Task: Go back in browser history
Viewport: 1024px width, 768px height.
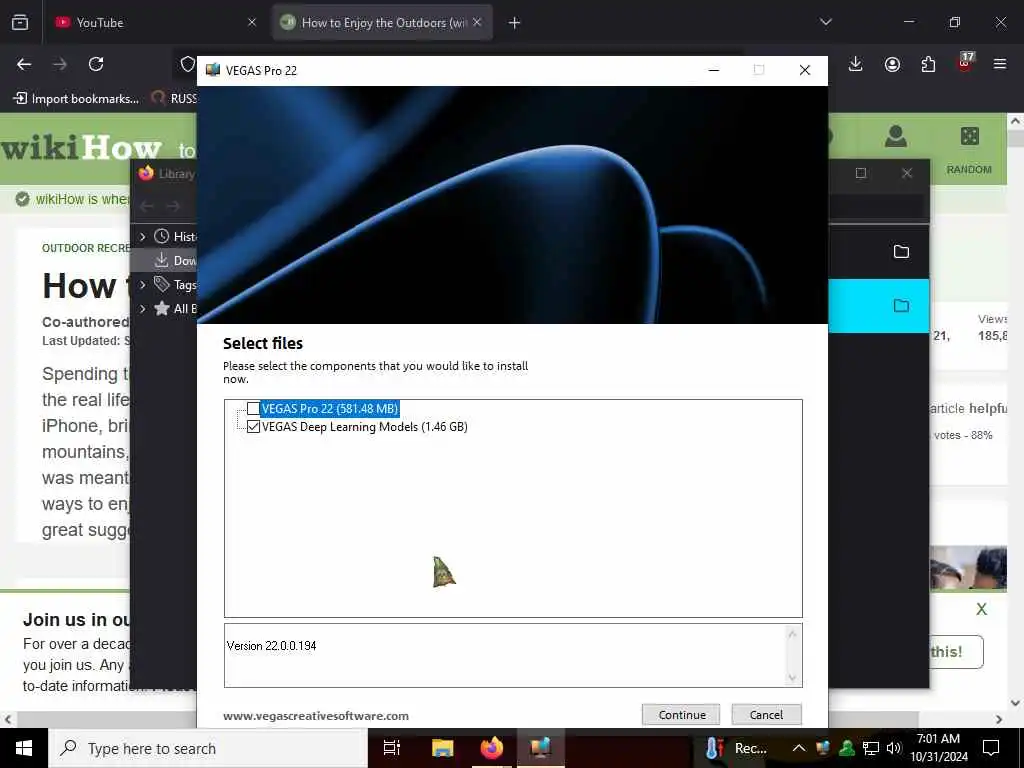Action: 24,64
